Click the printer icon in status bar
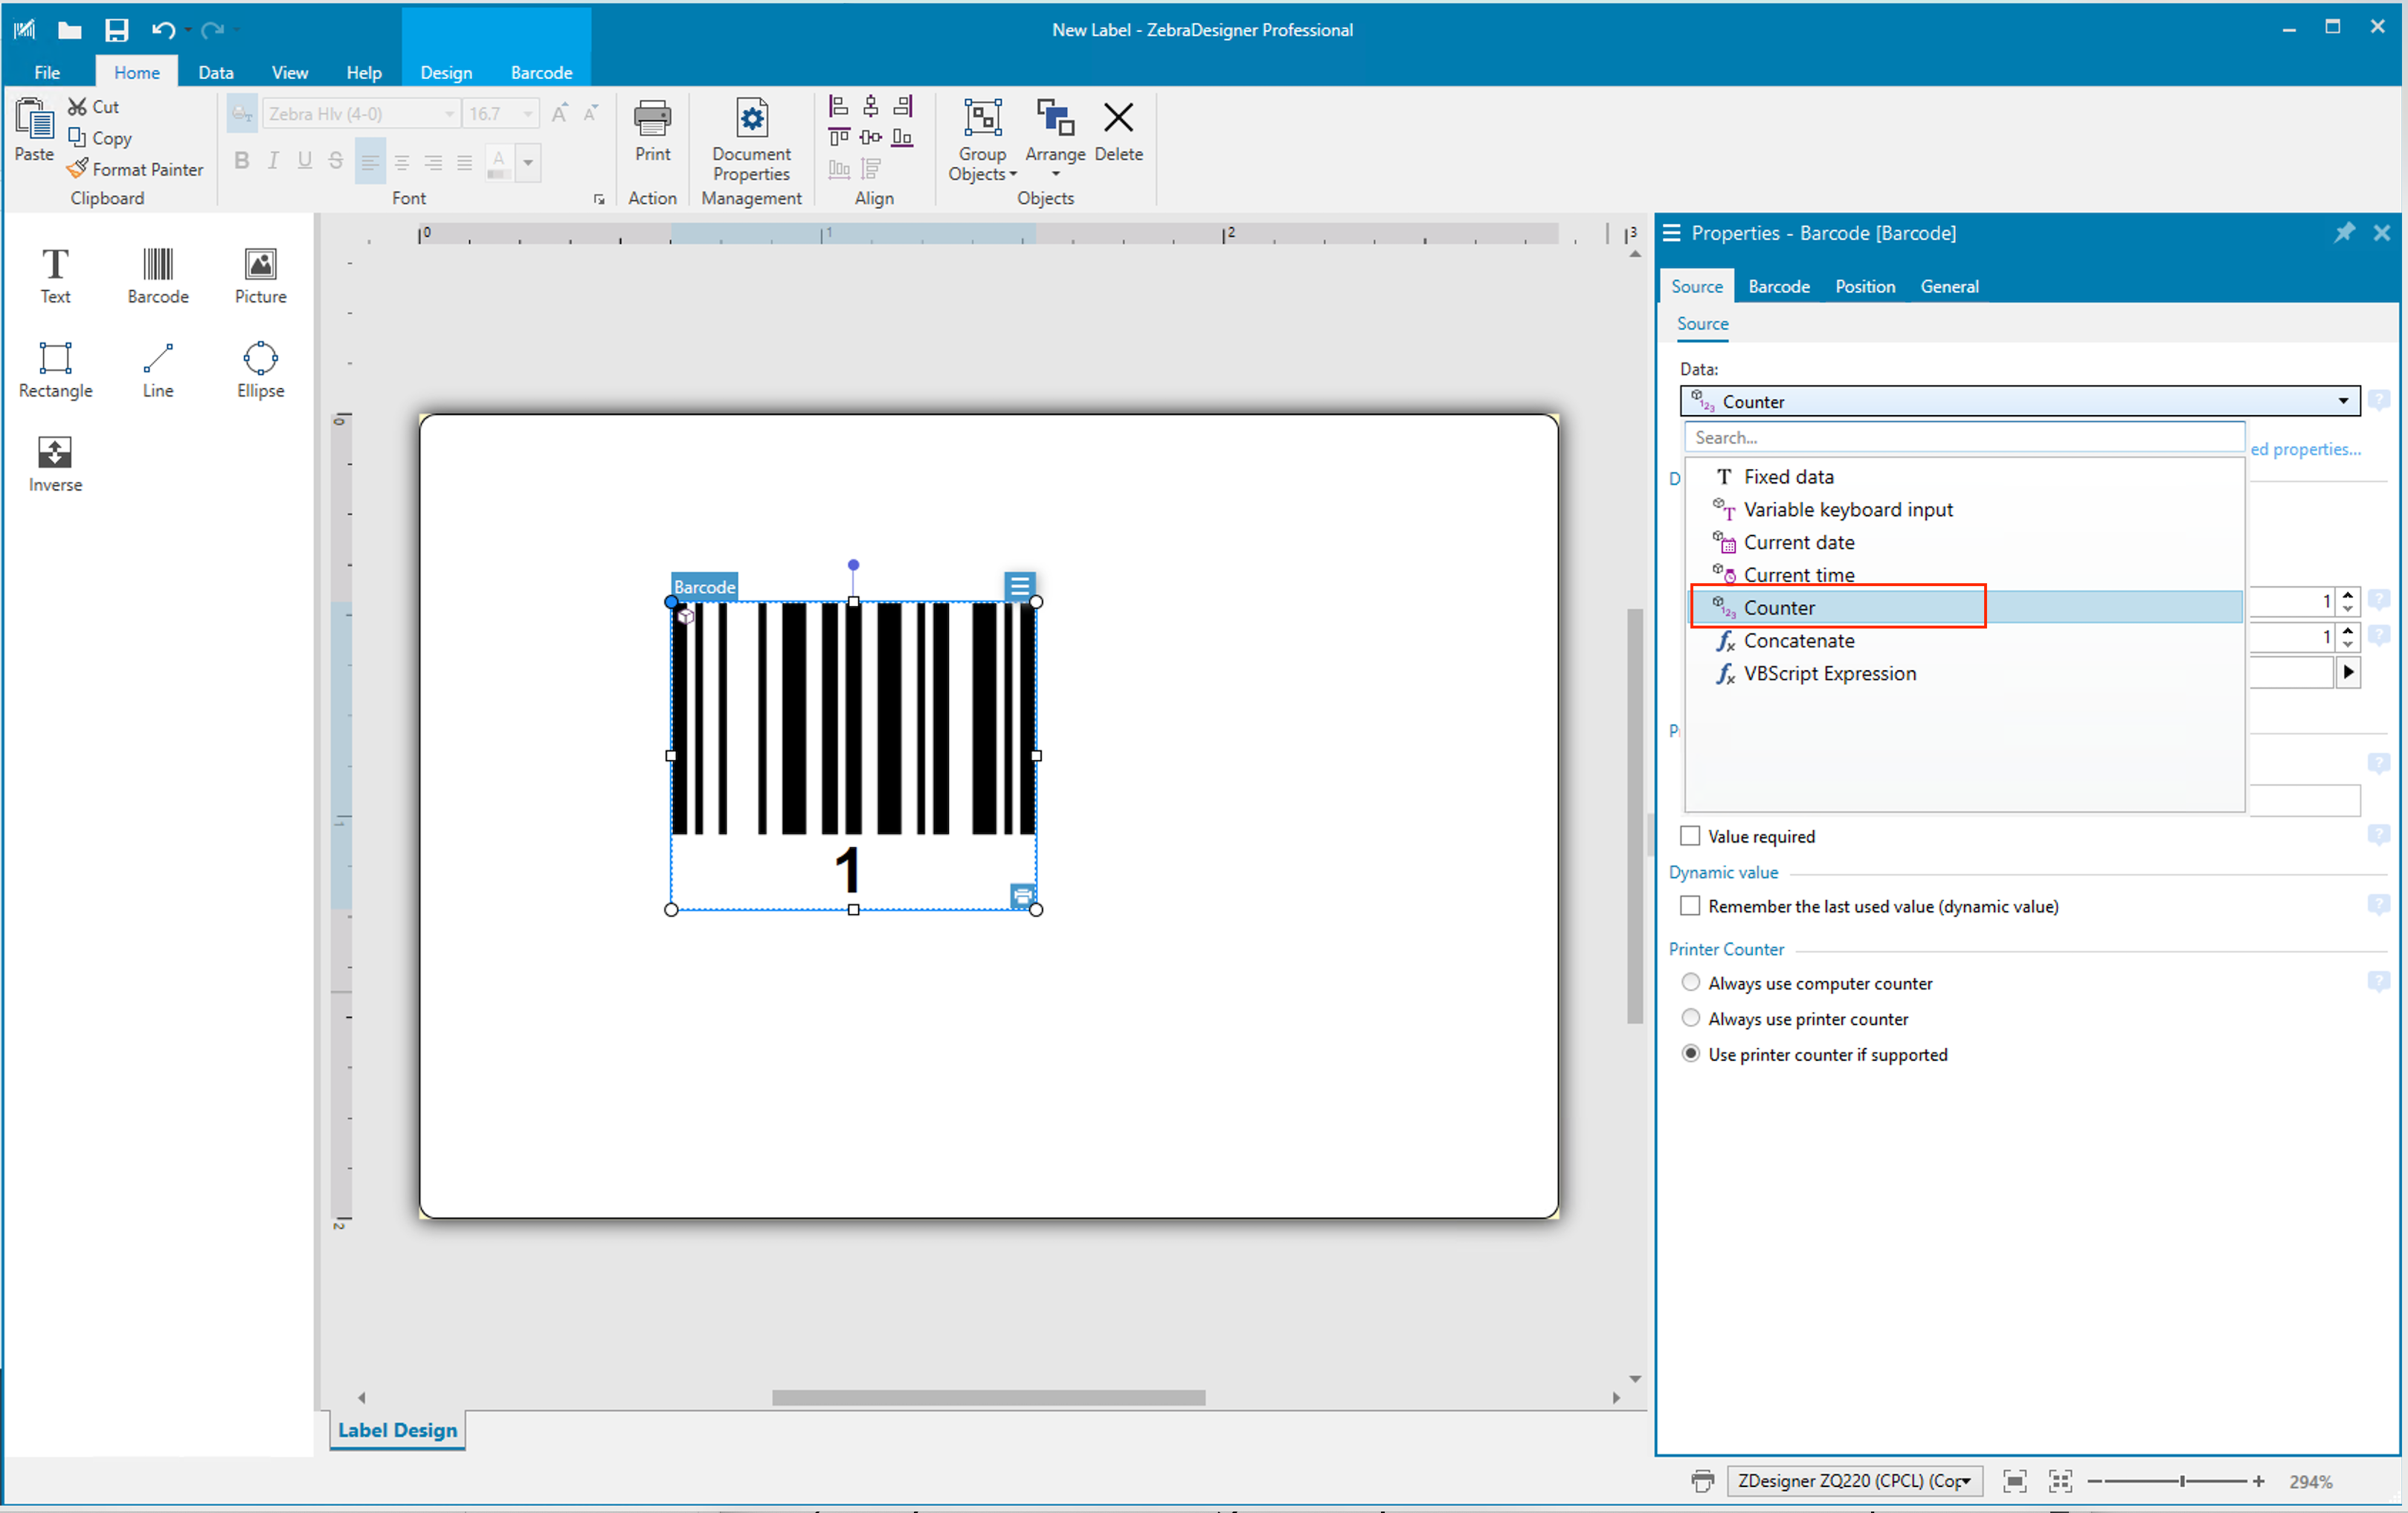Viewport: 2408px width, 1513px height. 1702,1481
